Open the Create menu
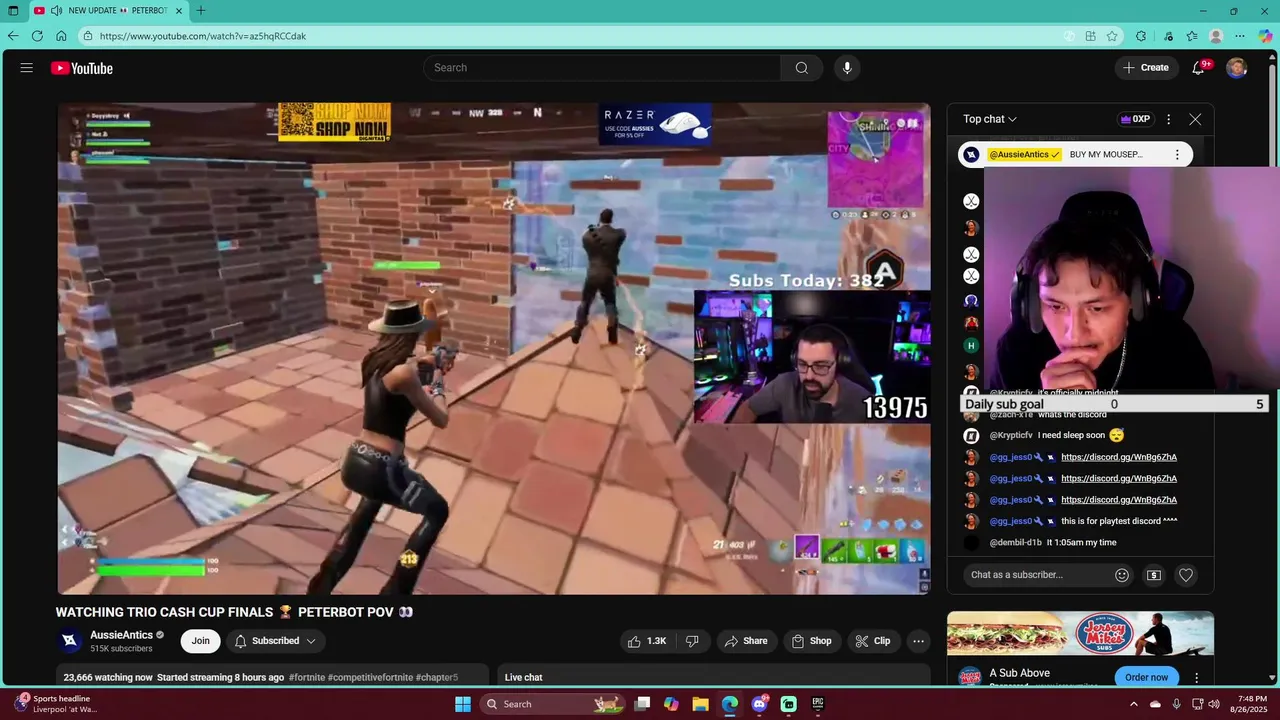 pyautogui.click(x=1146, y=68)
